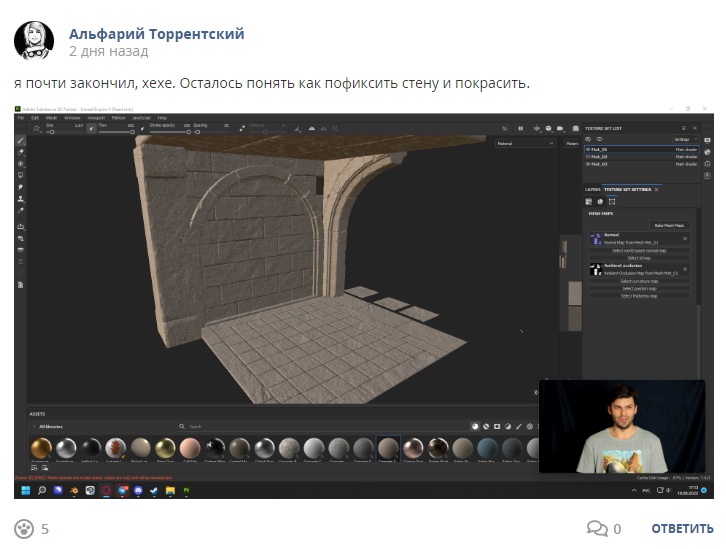Open the Mode menu
The width and height of the screenshot is (726, 549).
click(x=51, y=118)
